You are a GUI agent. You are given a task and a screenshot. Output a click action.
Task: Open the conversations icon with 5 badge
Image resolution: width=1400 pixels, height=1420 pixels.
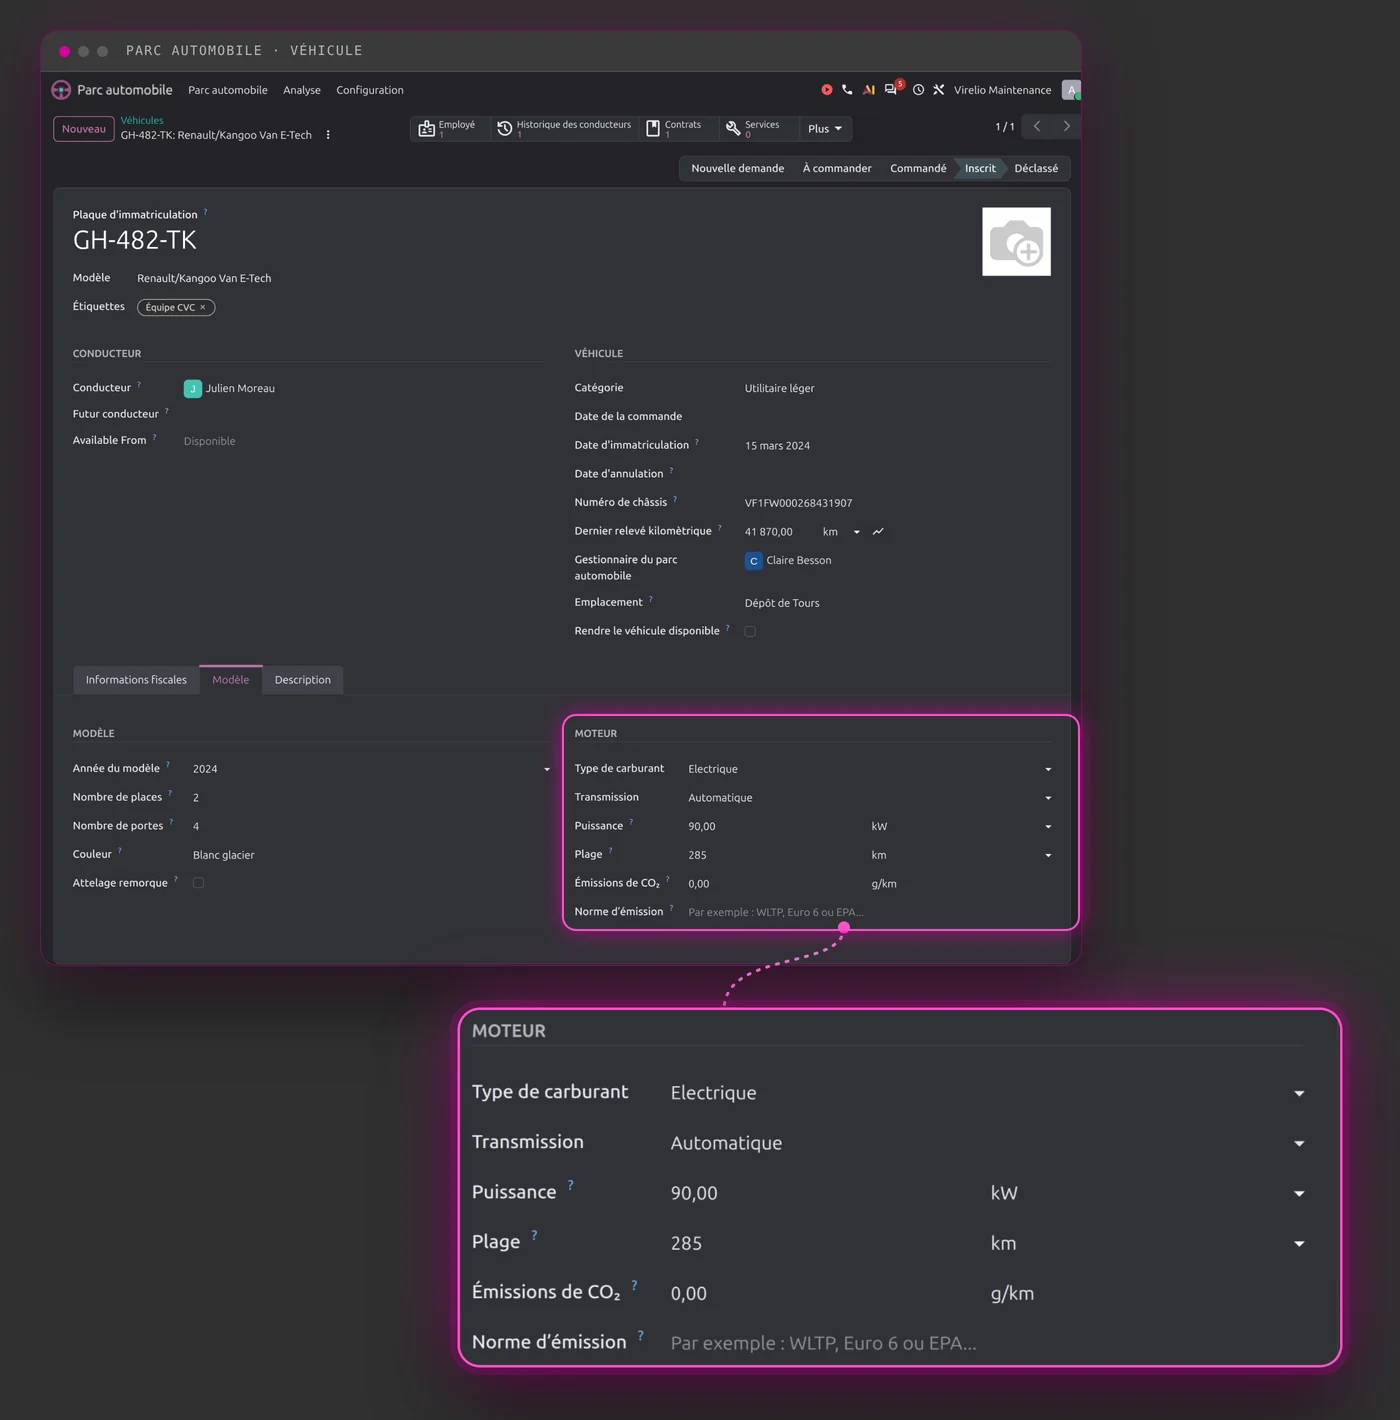[x=892, y=89]
